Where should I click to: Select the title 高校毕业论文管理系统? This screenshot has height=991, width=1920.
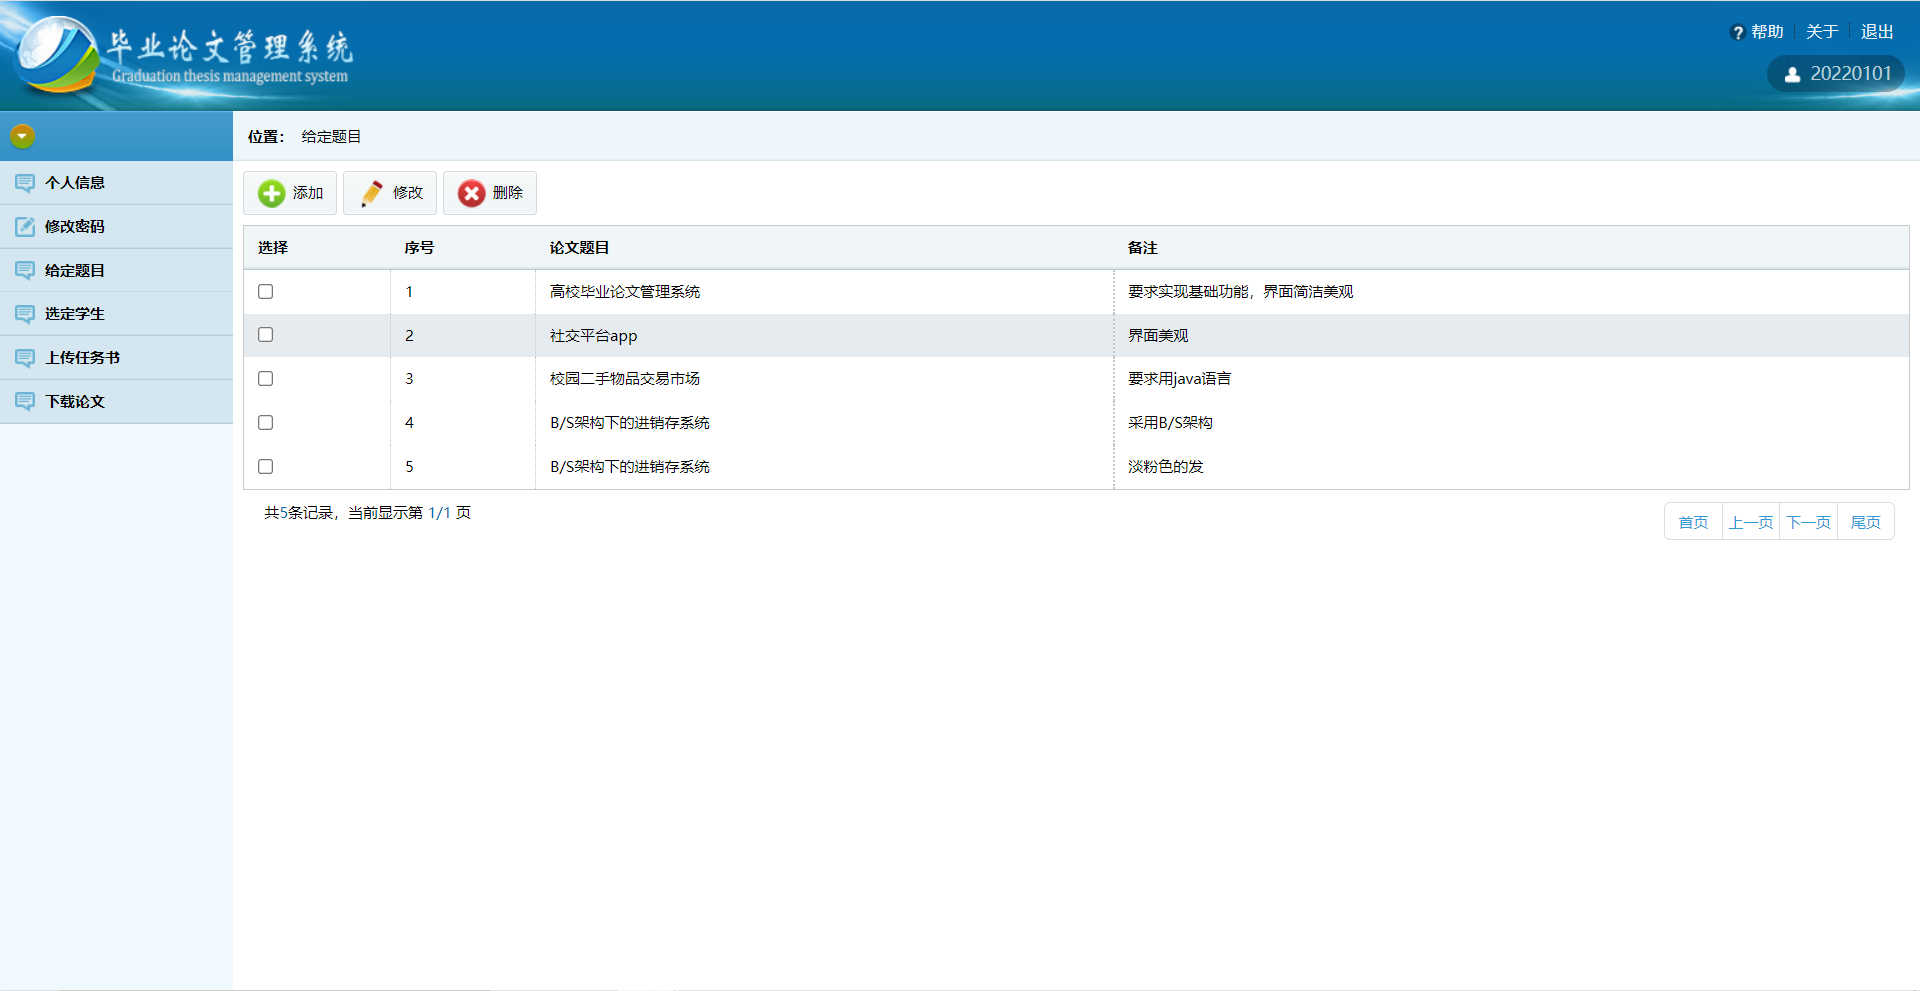pos(625,292)
